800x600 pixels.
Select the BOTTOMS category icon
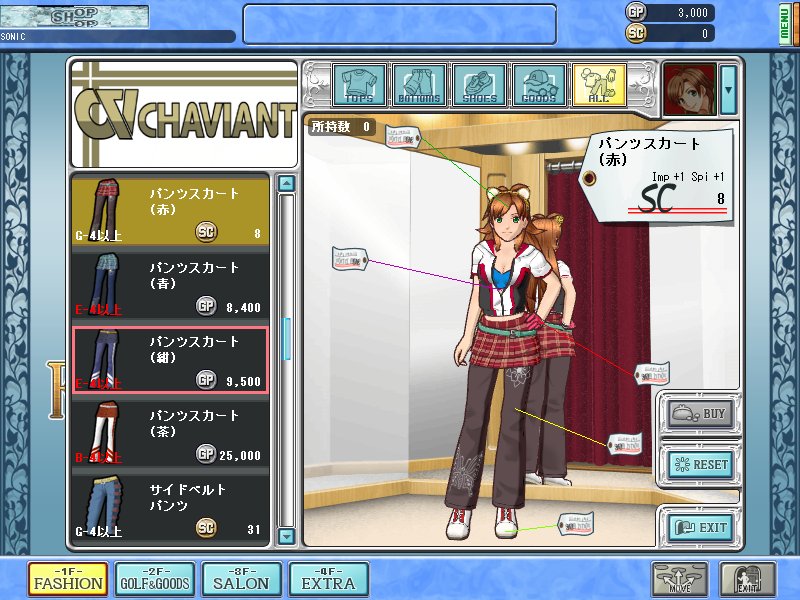pos(419,85)
